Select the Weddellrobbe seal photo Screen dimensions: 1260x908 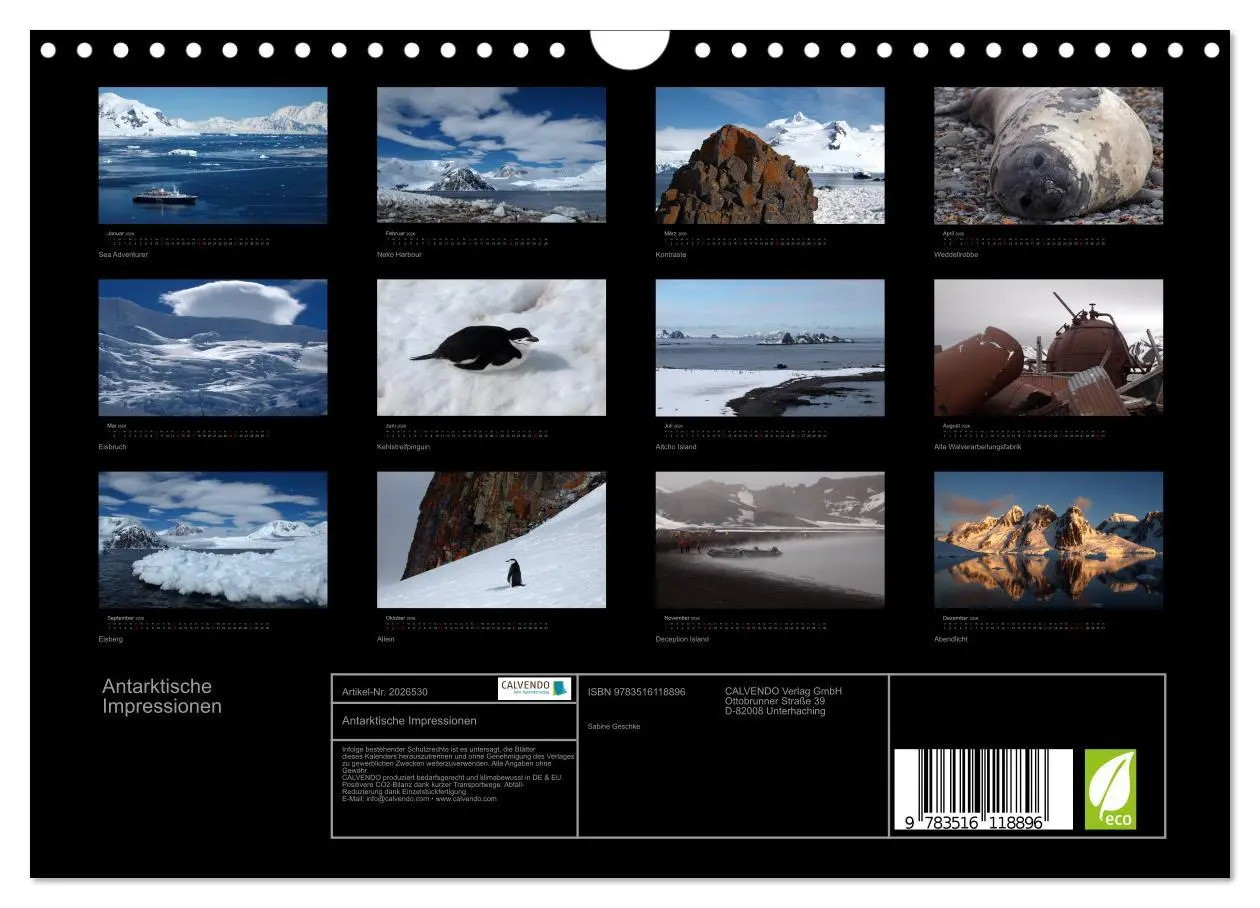(x=1049, y=156)
